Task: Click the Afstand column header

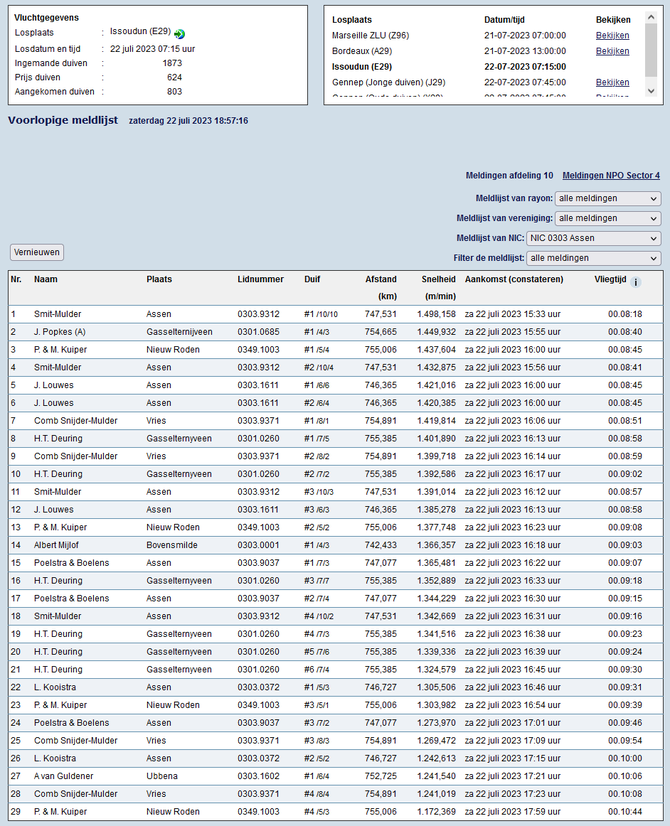Action: pyautogui.click(x=381, y=279)
